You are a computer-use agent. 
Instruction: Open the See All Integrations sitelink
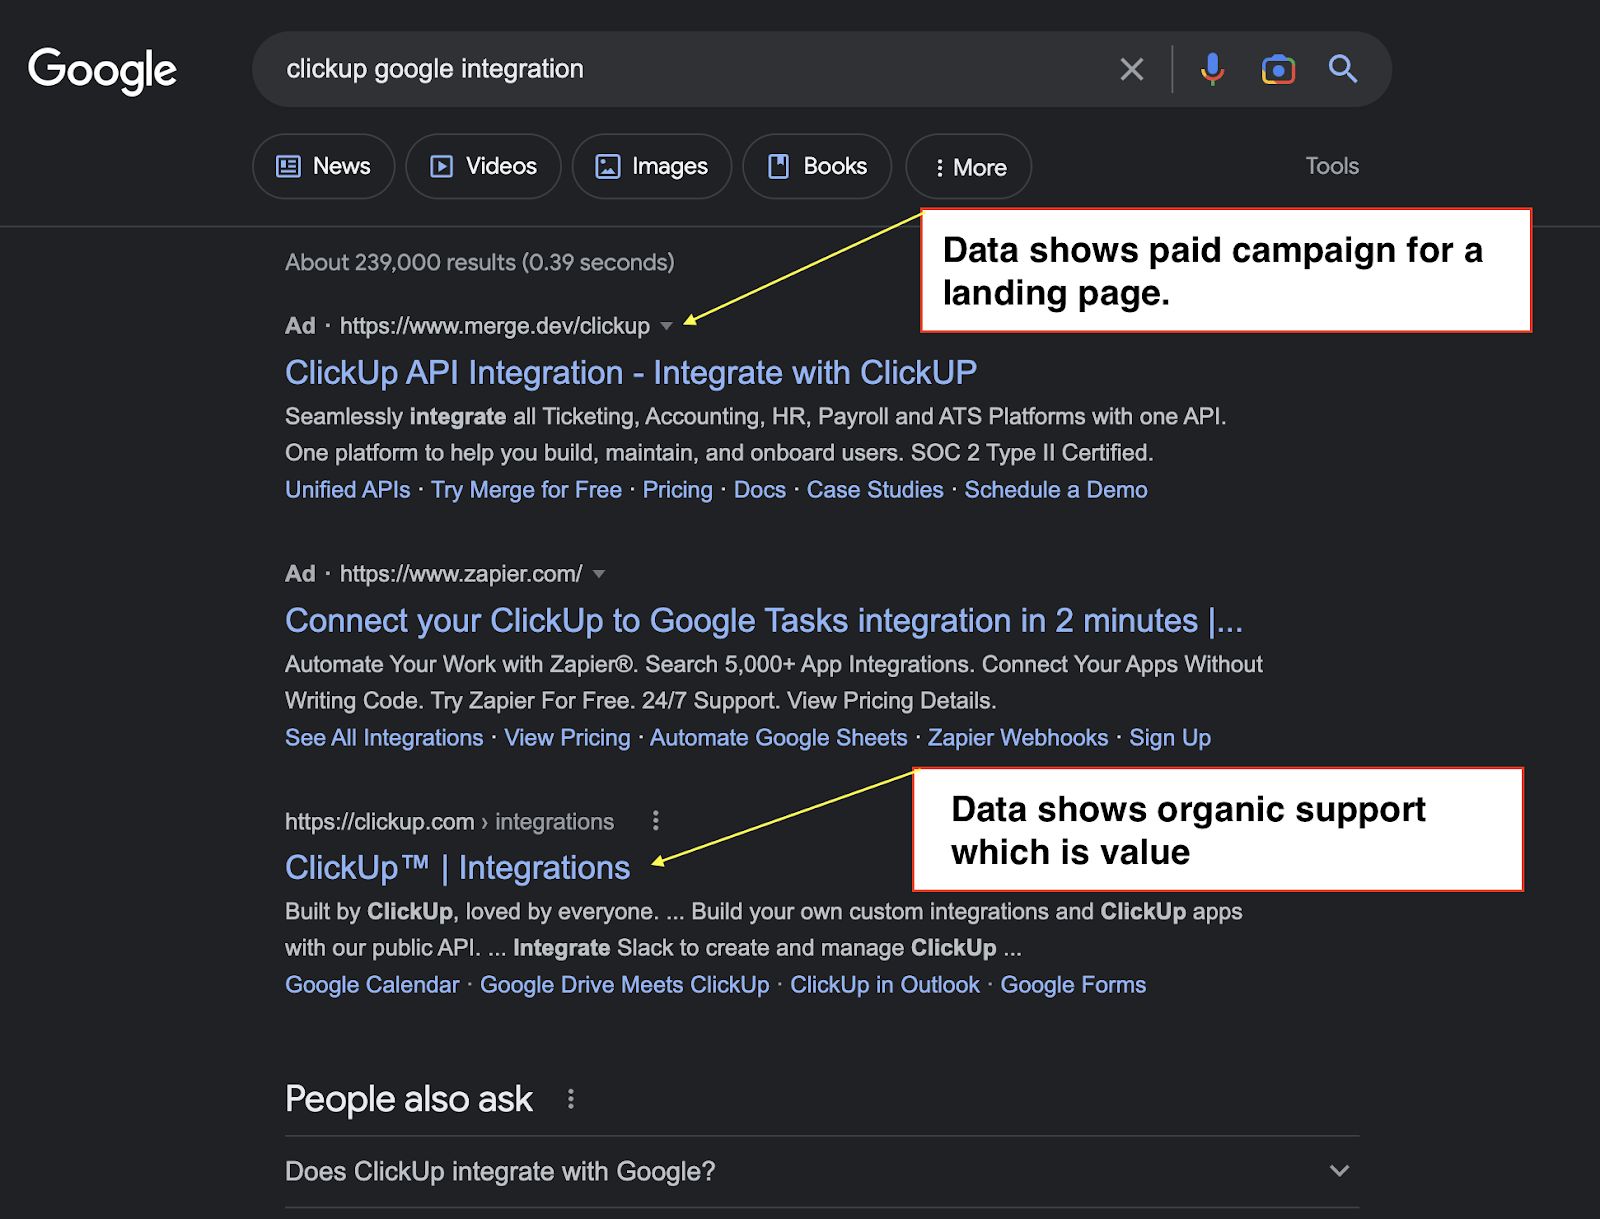(384, 738)
